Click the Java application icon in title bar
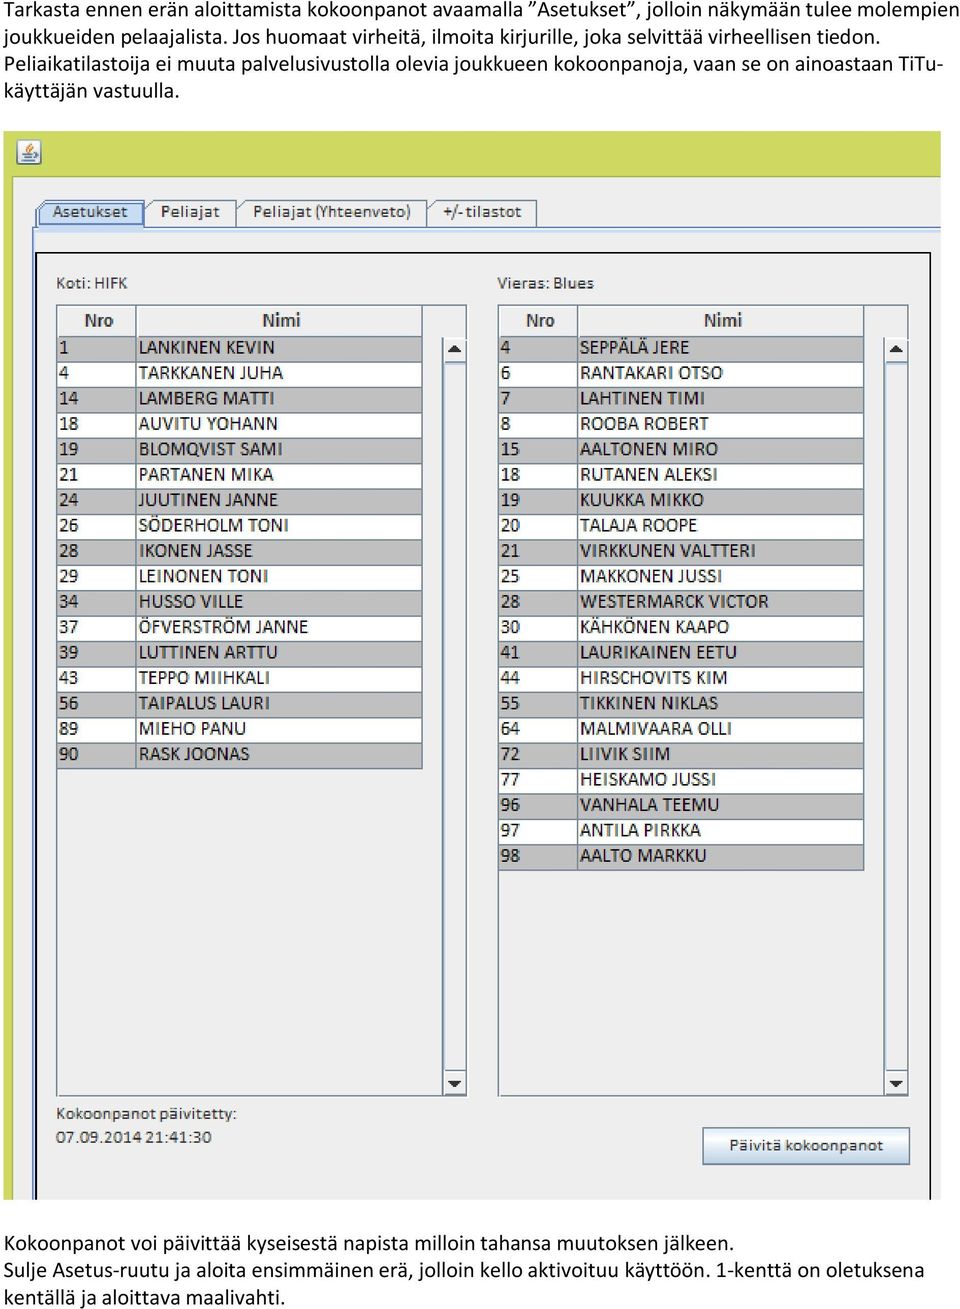960x1309 pixels. point(29,152)
